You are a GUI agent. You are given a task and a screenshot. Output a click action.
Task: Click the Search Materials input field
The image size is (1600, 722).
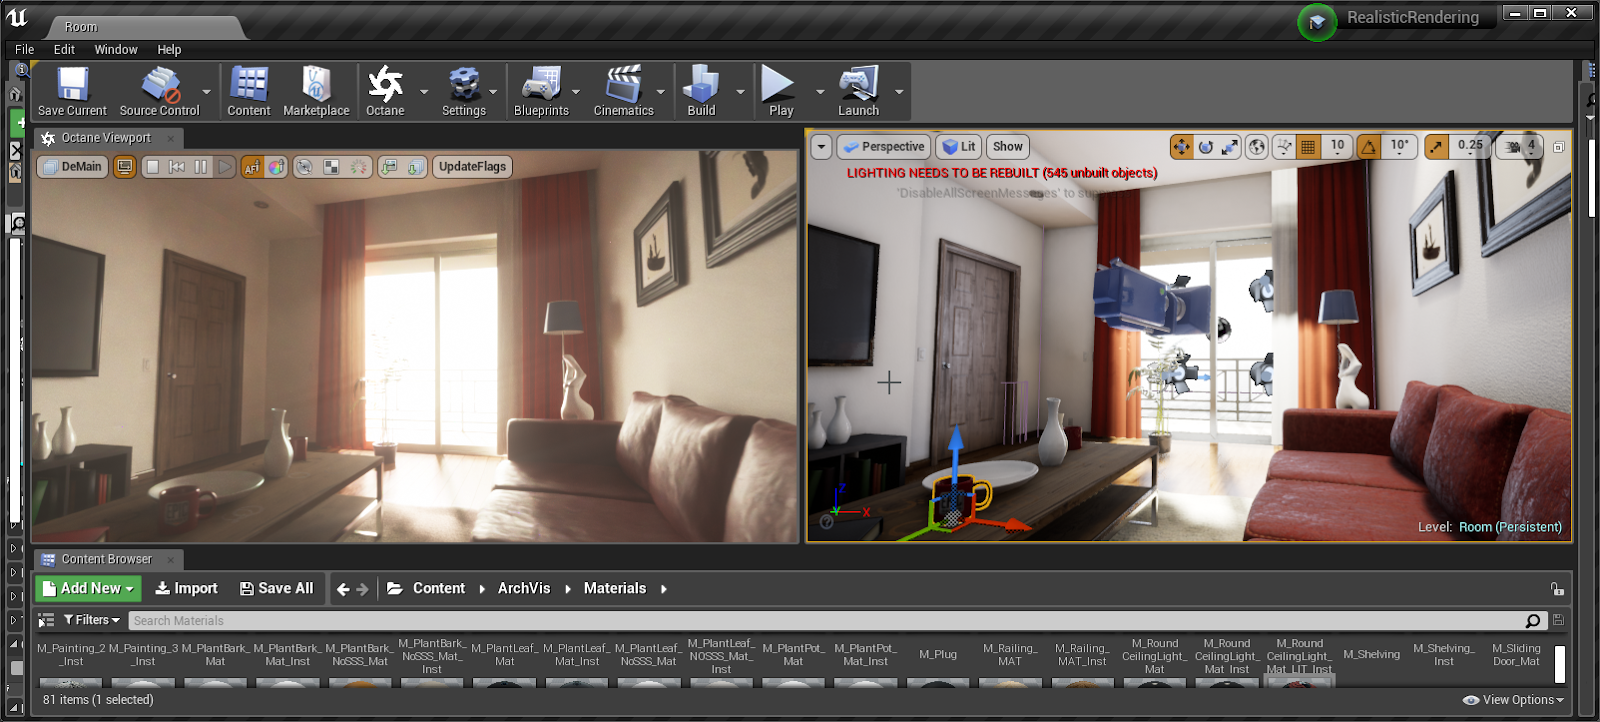coord(836,621)
